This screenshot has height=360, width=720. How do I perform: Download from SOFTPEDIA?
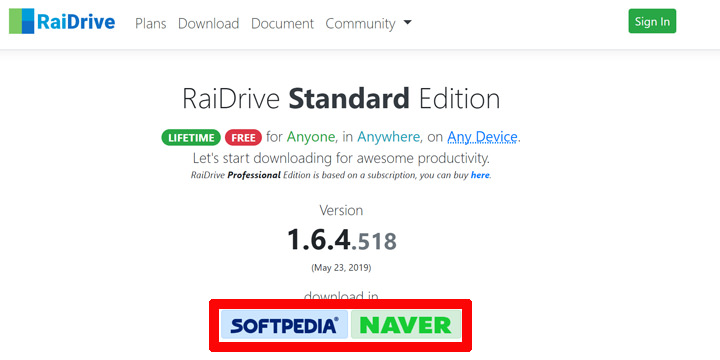pyautogui.click(x=284, y=325)
